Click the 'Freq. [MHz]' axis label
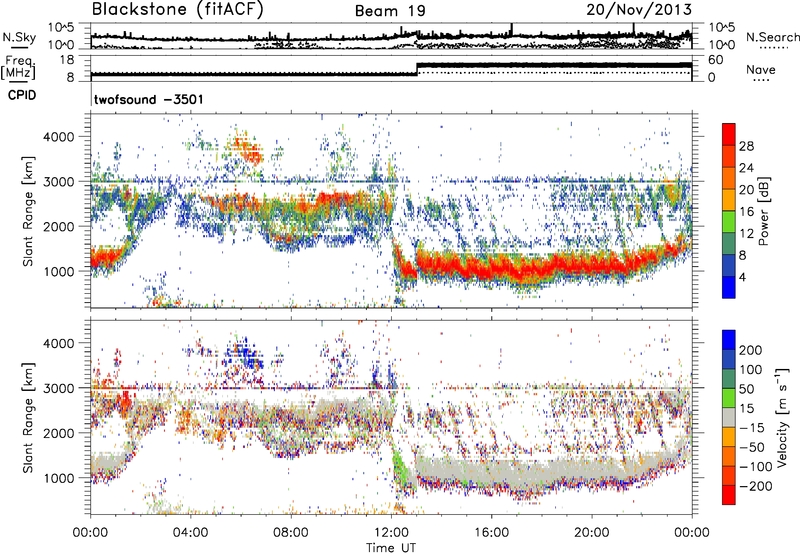 (18, 67)
